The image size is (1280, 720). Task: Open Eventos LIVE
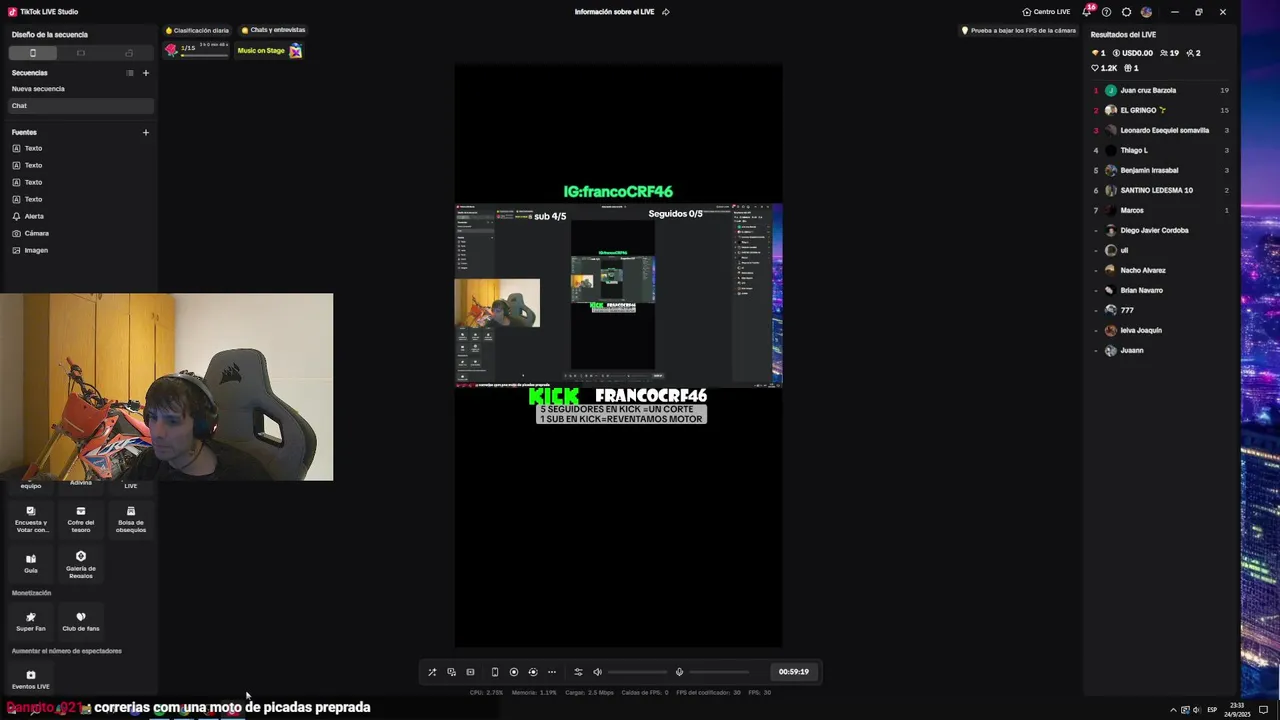click(x=31, y=680)
